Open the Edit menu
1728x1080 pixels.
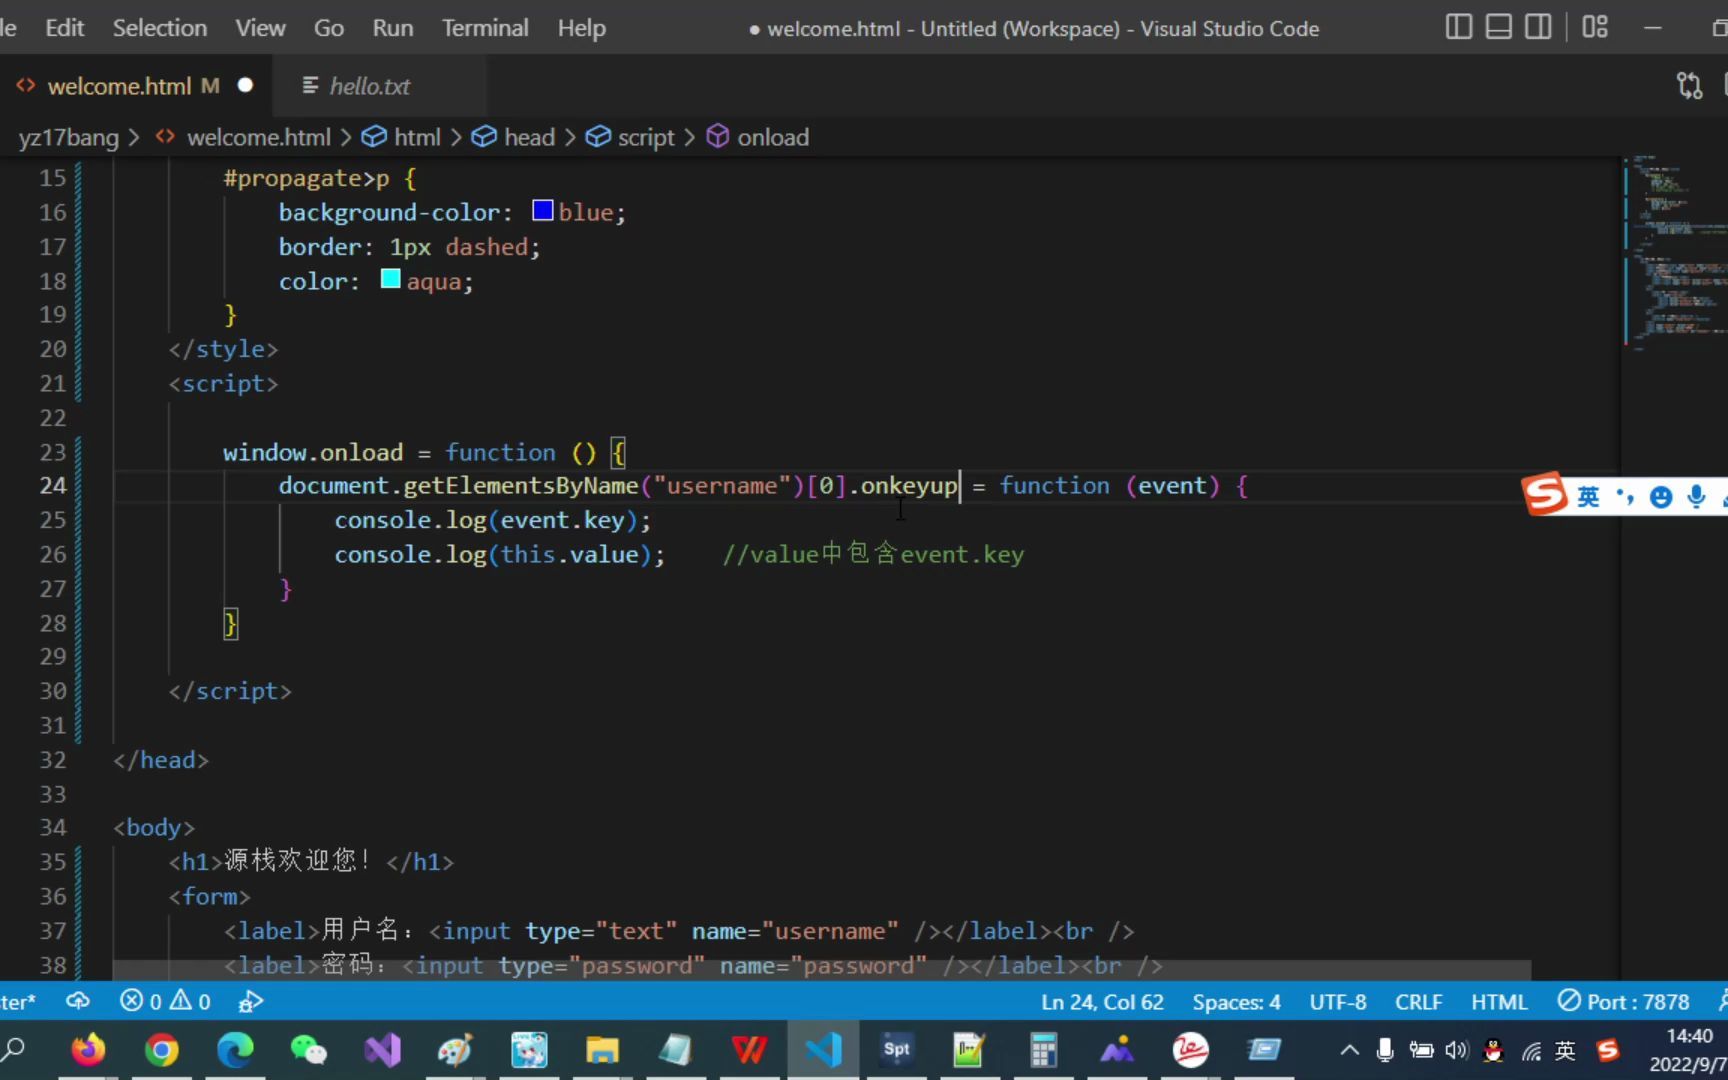[x=64, y=28]
